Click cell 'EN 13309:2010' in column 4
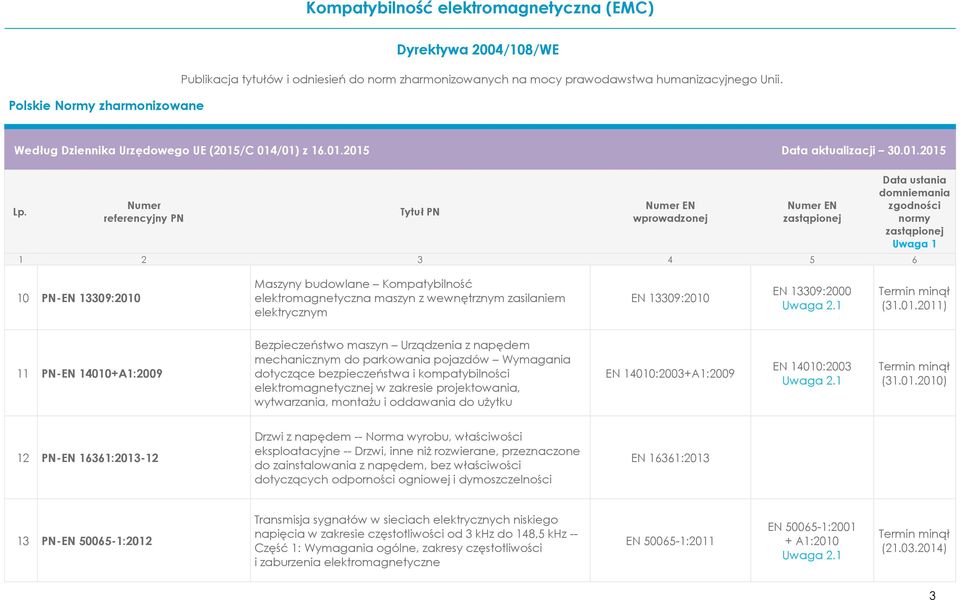960x600 pixels. tap(670, 298)
